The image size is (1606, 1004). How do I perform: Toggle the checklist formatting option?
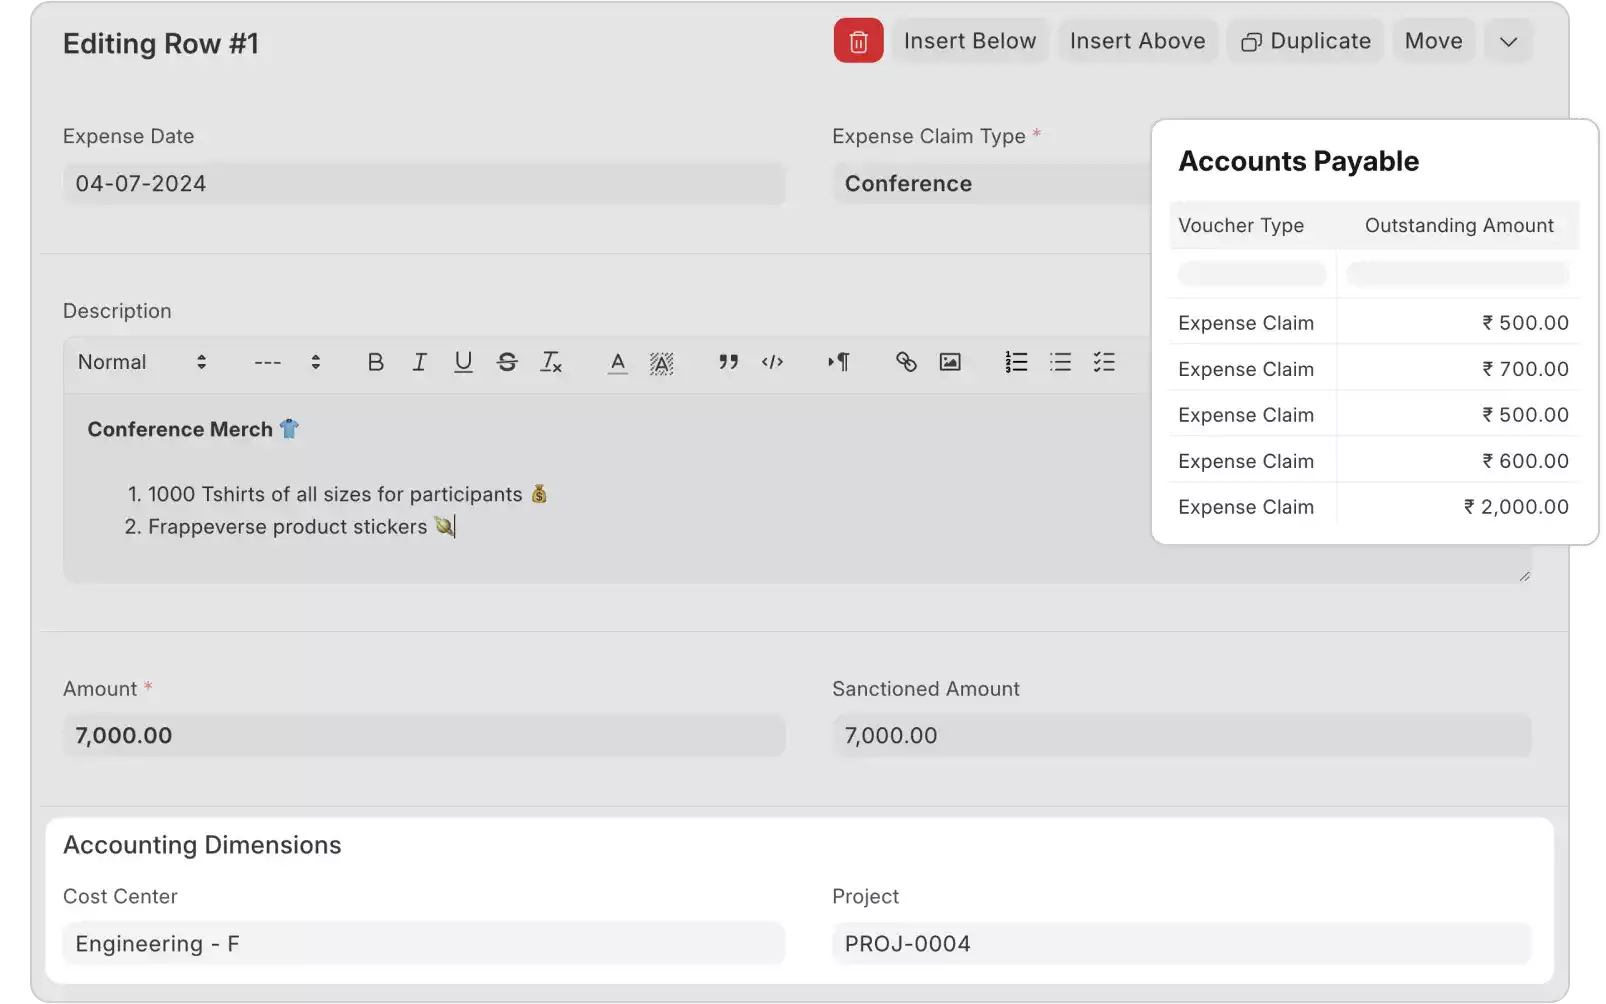click(x=1104, y=362)
